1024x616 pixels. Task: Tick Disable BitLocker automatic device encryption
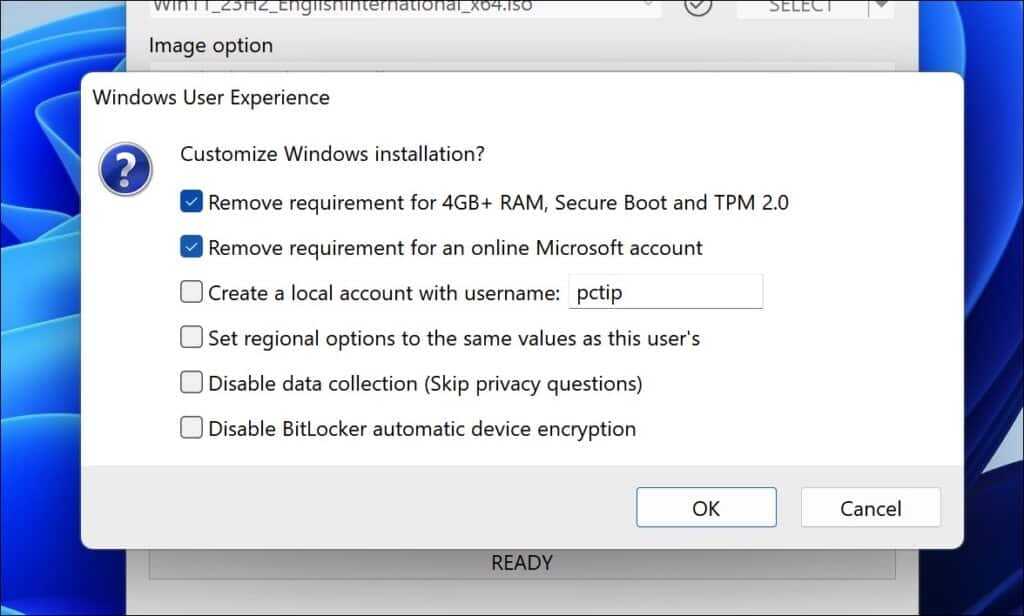192,429
